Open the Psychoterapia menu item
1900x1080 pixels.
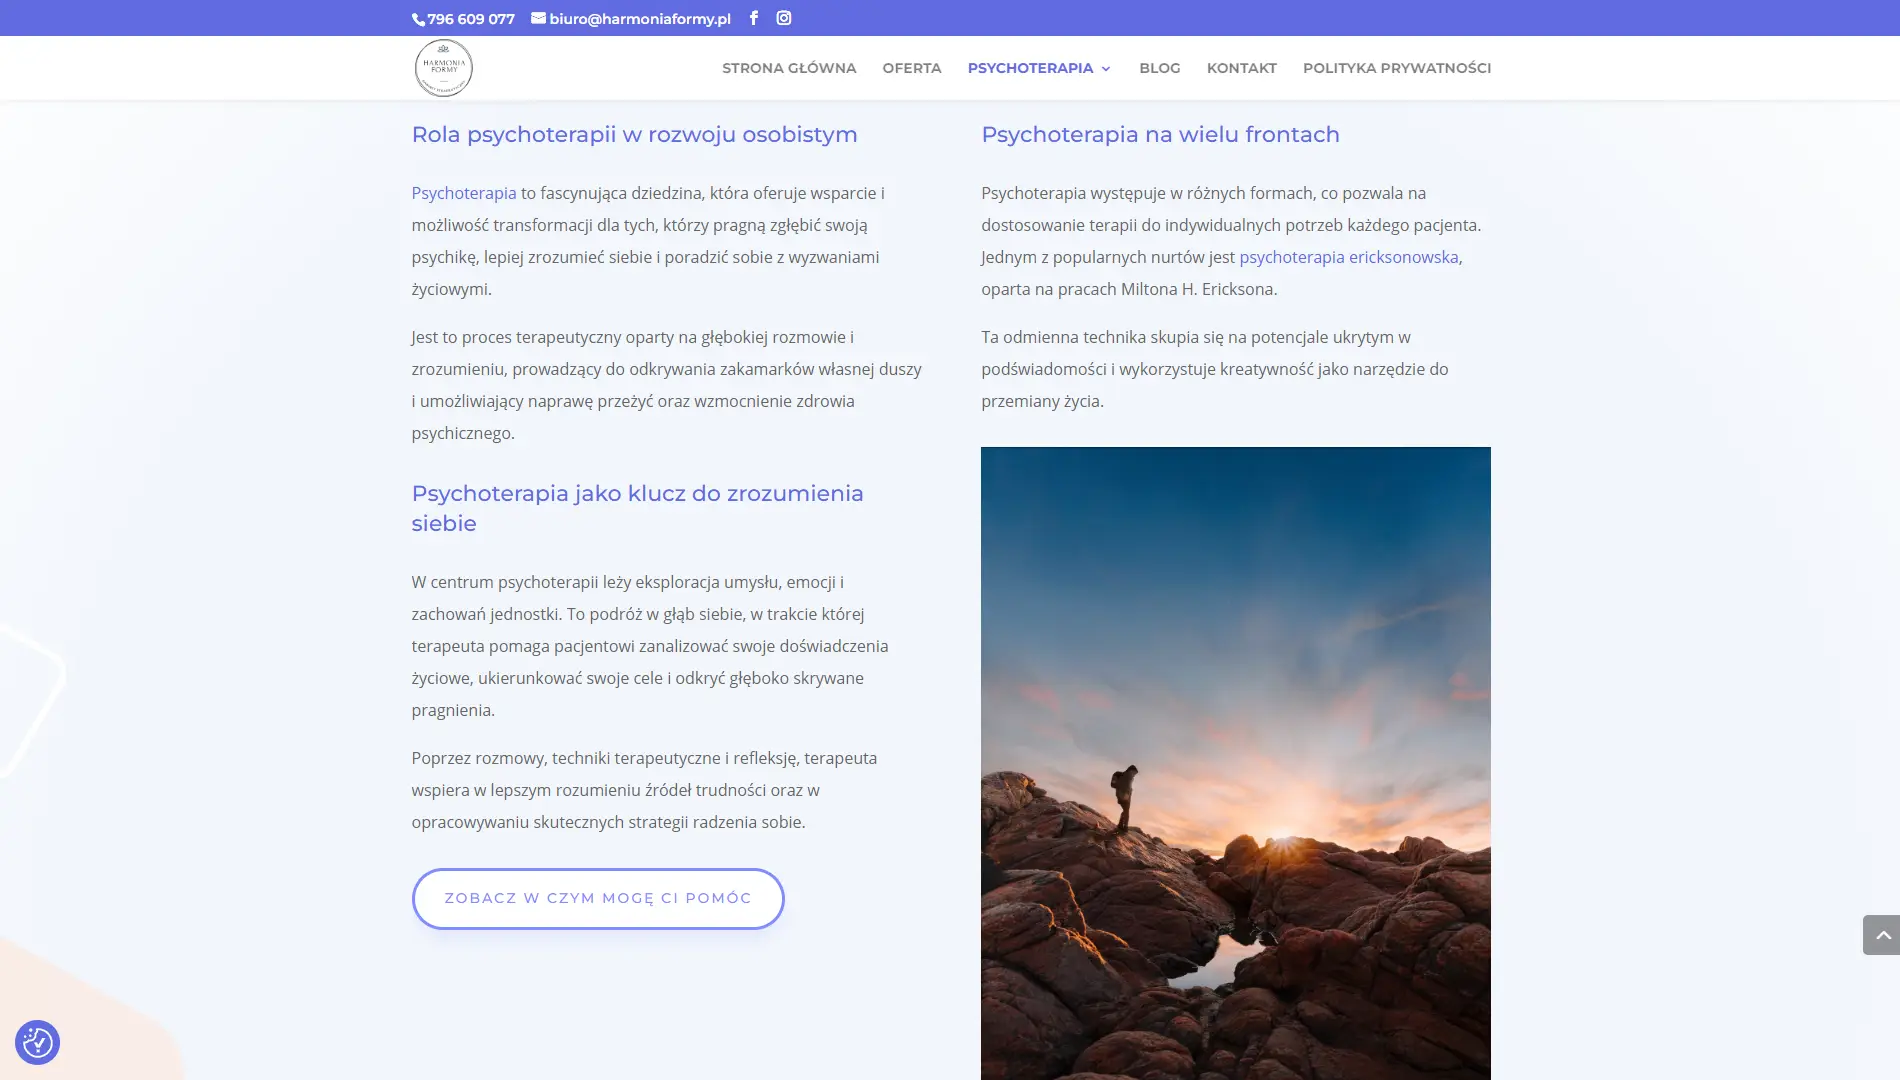1030,68
